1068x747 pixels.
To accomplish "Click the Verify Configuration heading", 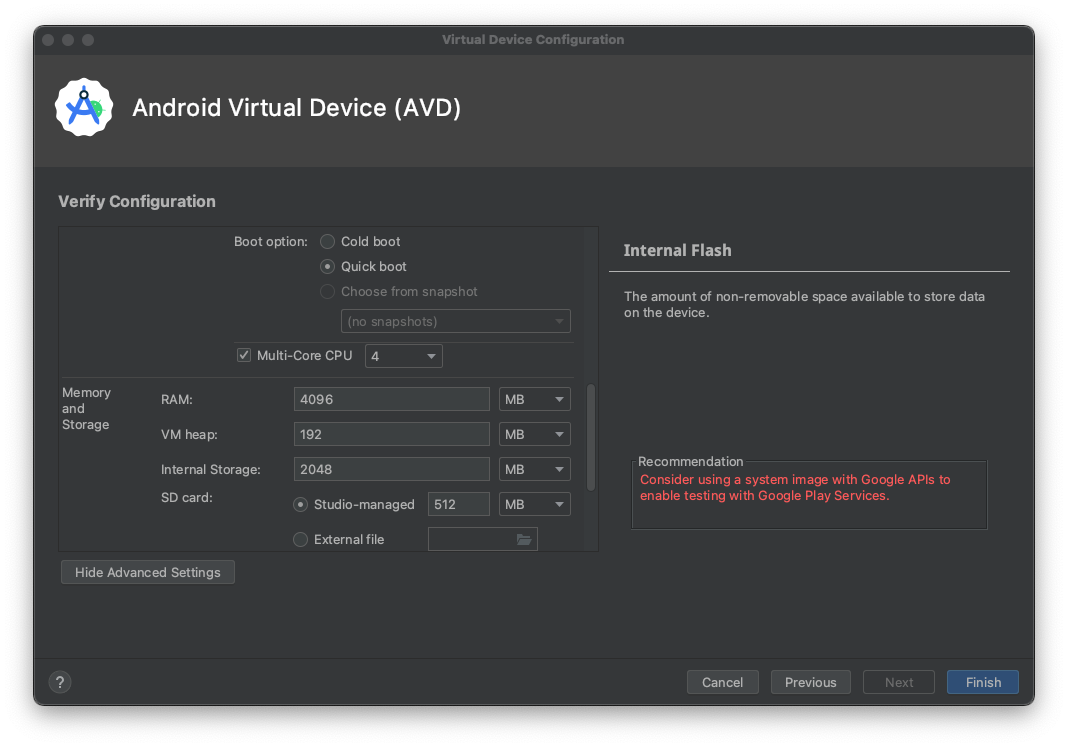I will pos(137,202).
